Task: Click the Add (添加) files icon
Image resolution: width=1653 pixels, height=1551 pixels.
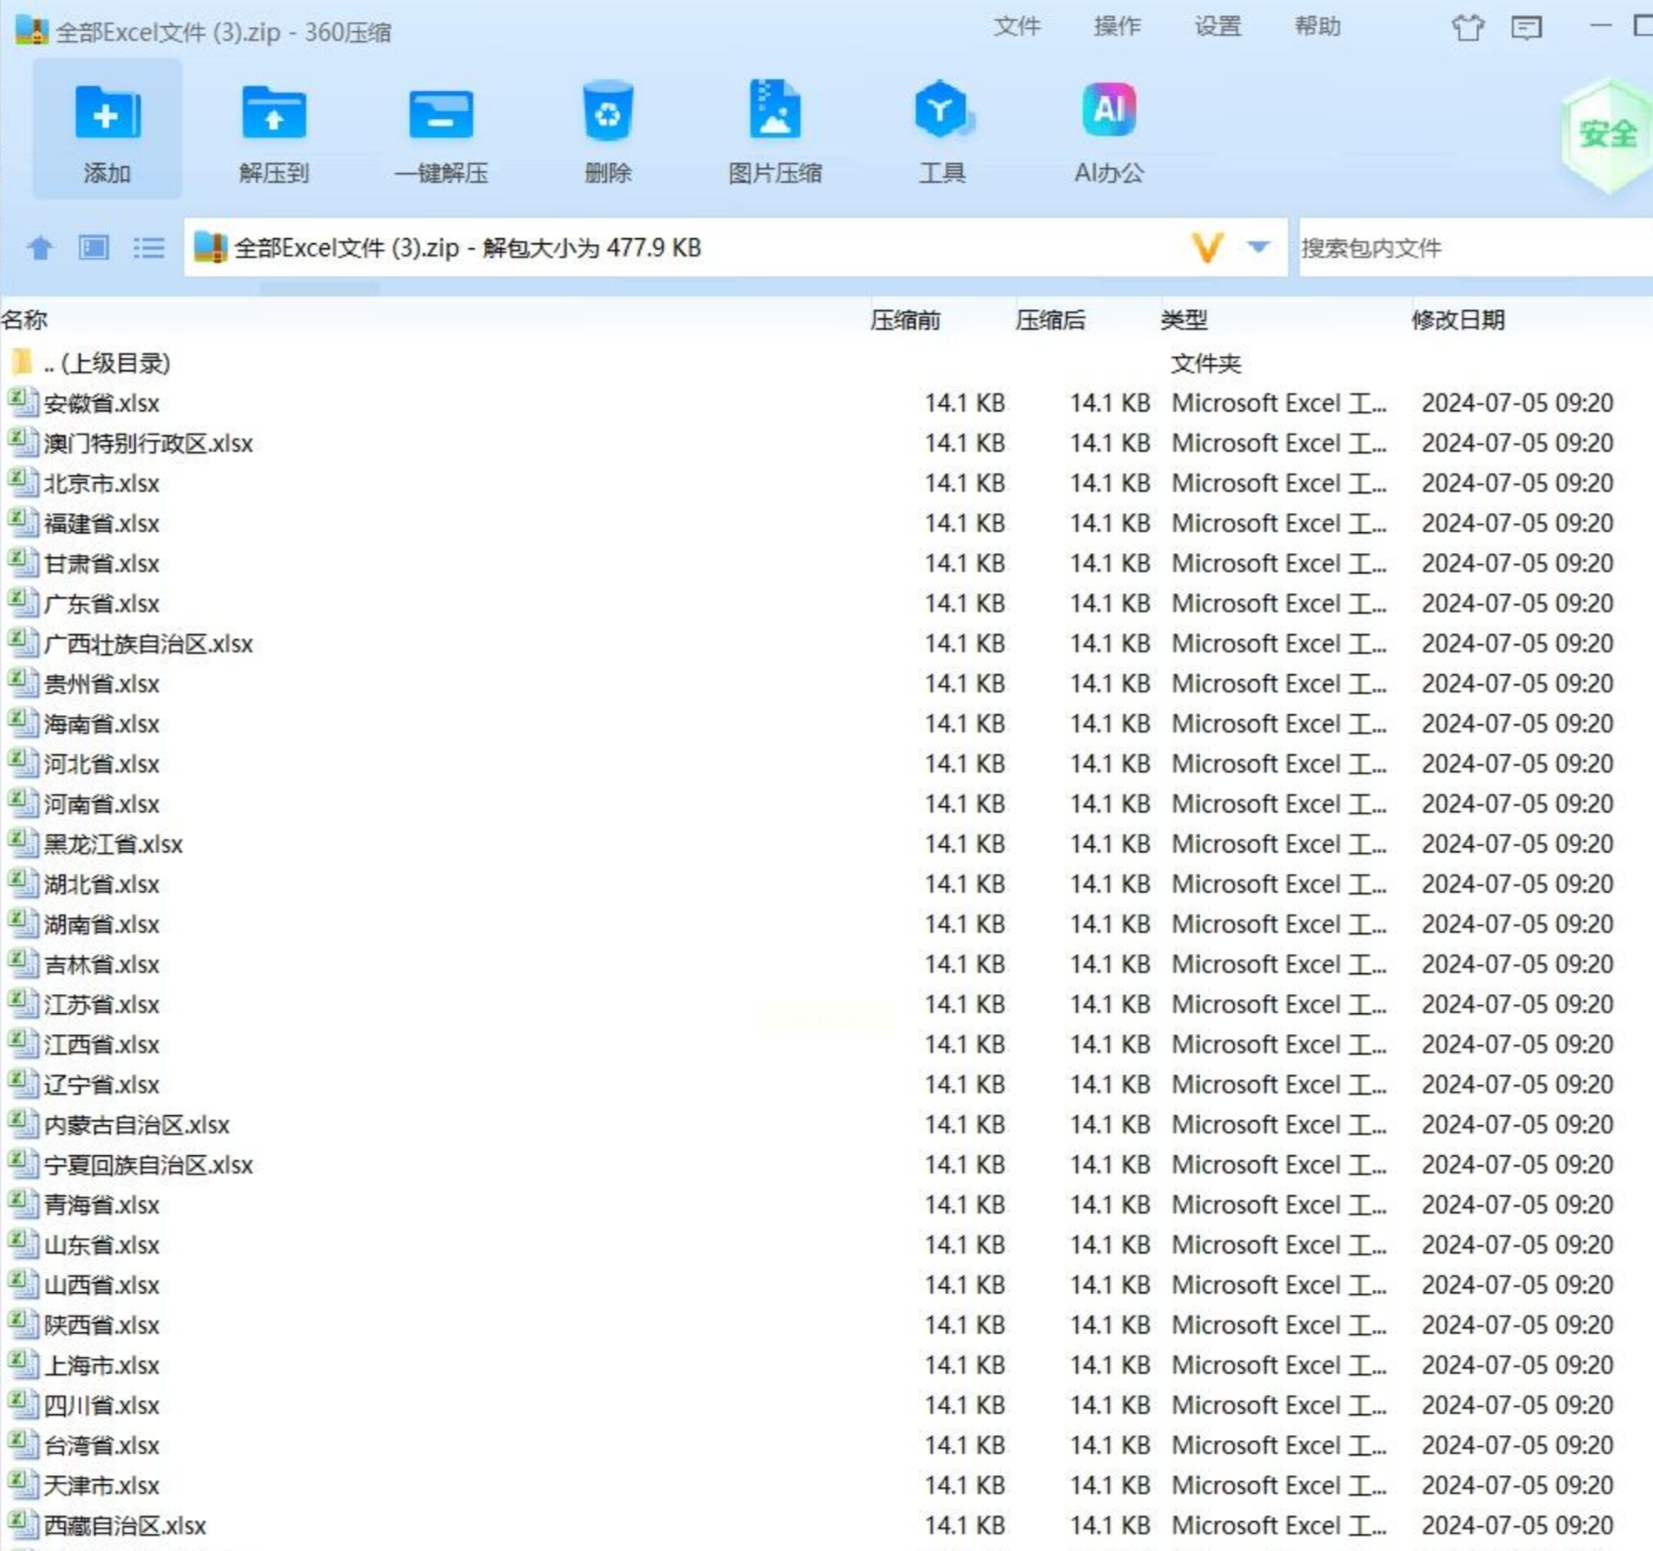Action: coord(107,113)
